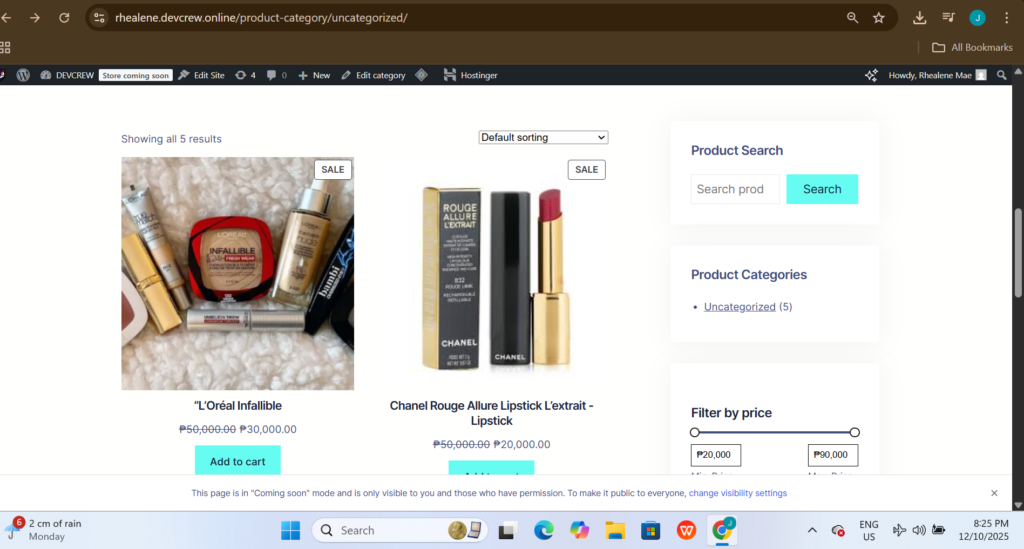The image size is (1024, 549).
Task: Open the Default sorting dropdown
Action: pyautogui.click(x=543, y=137)
